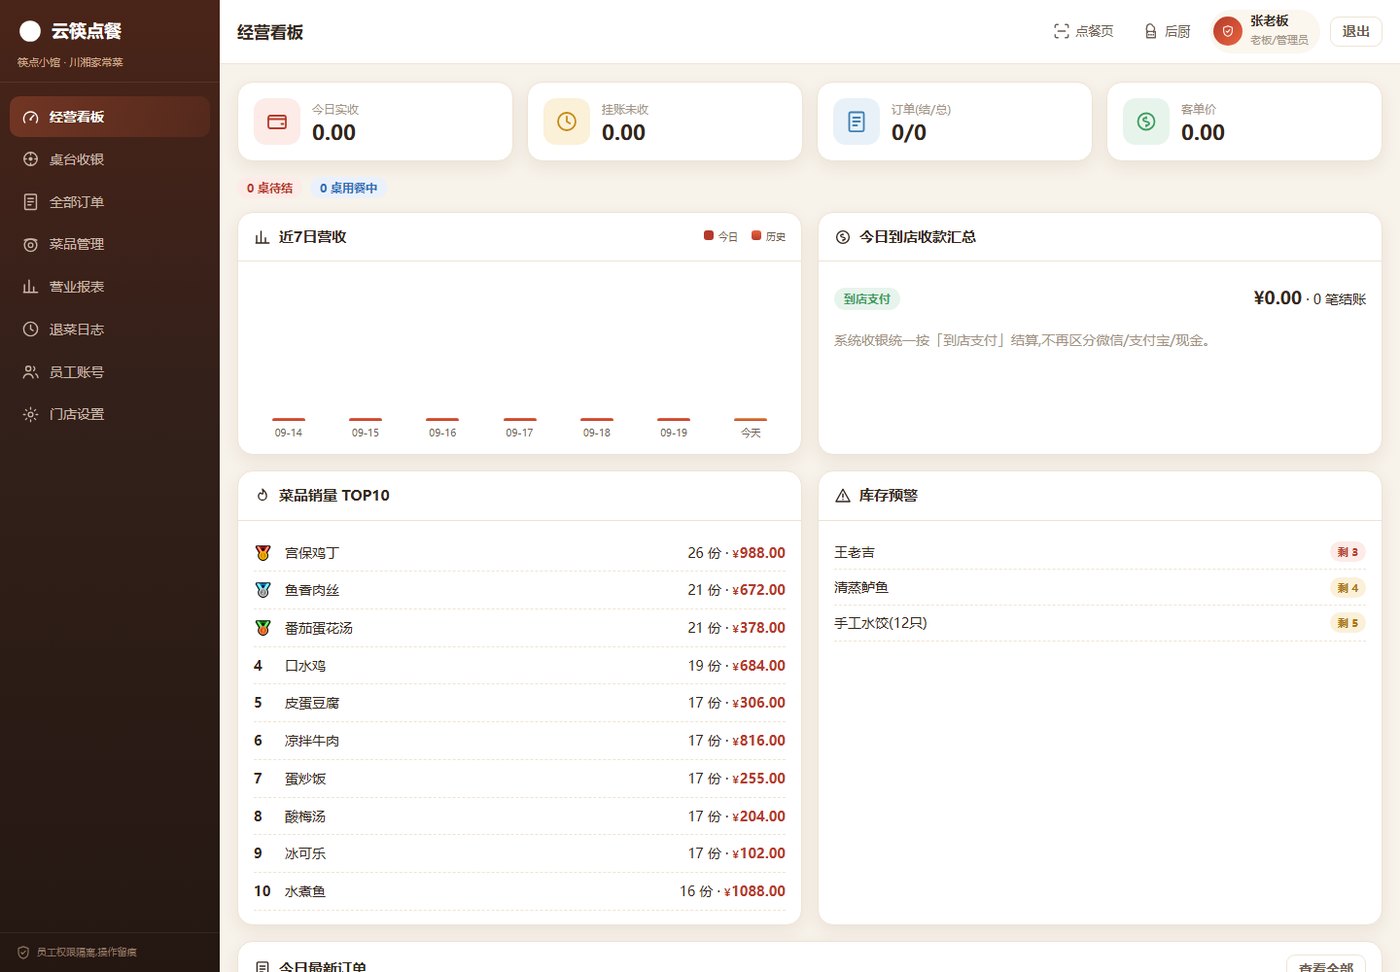
Task: Click the 退菜日志 clock icon
Action: tap(30, 329)
